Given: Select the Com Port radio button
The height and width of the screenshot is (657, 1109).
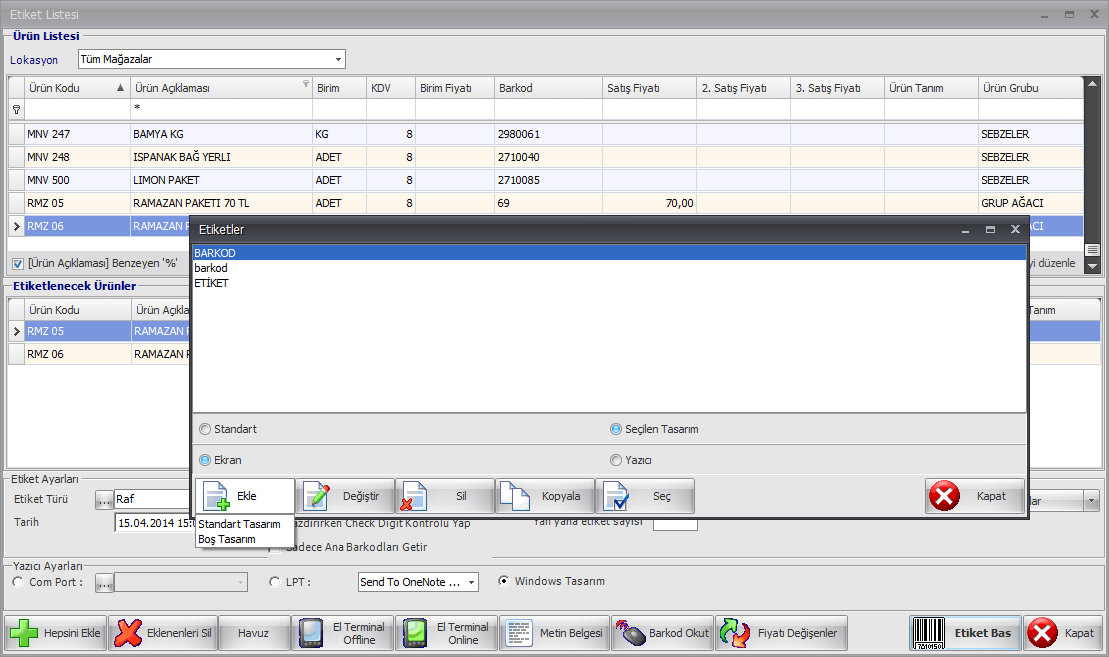Looking at the screenshot, I should pos(18,582).
